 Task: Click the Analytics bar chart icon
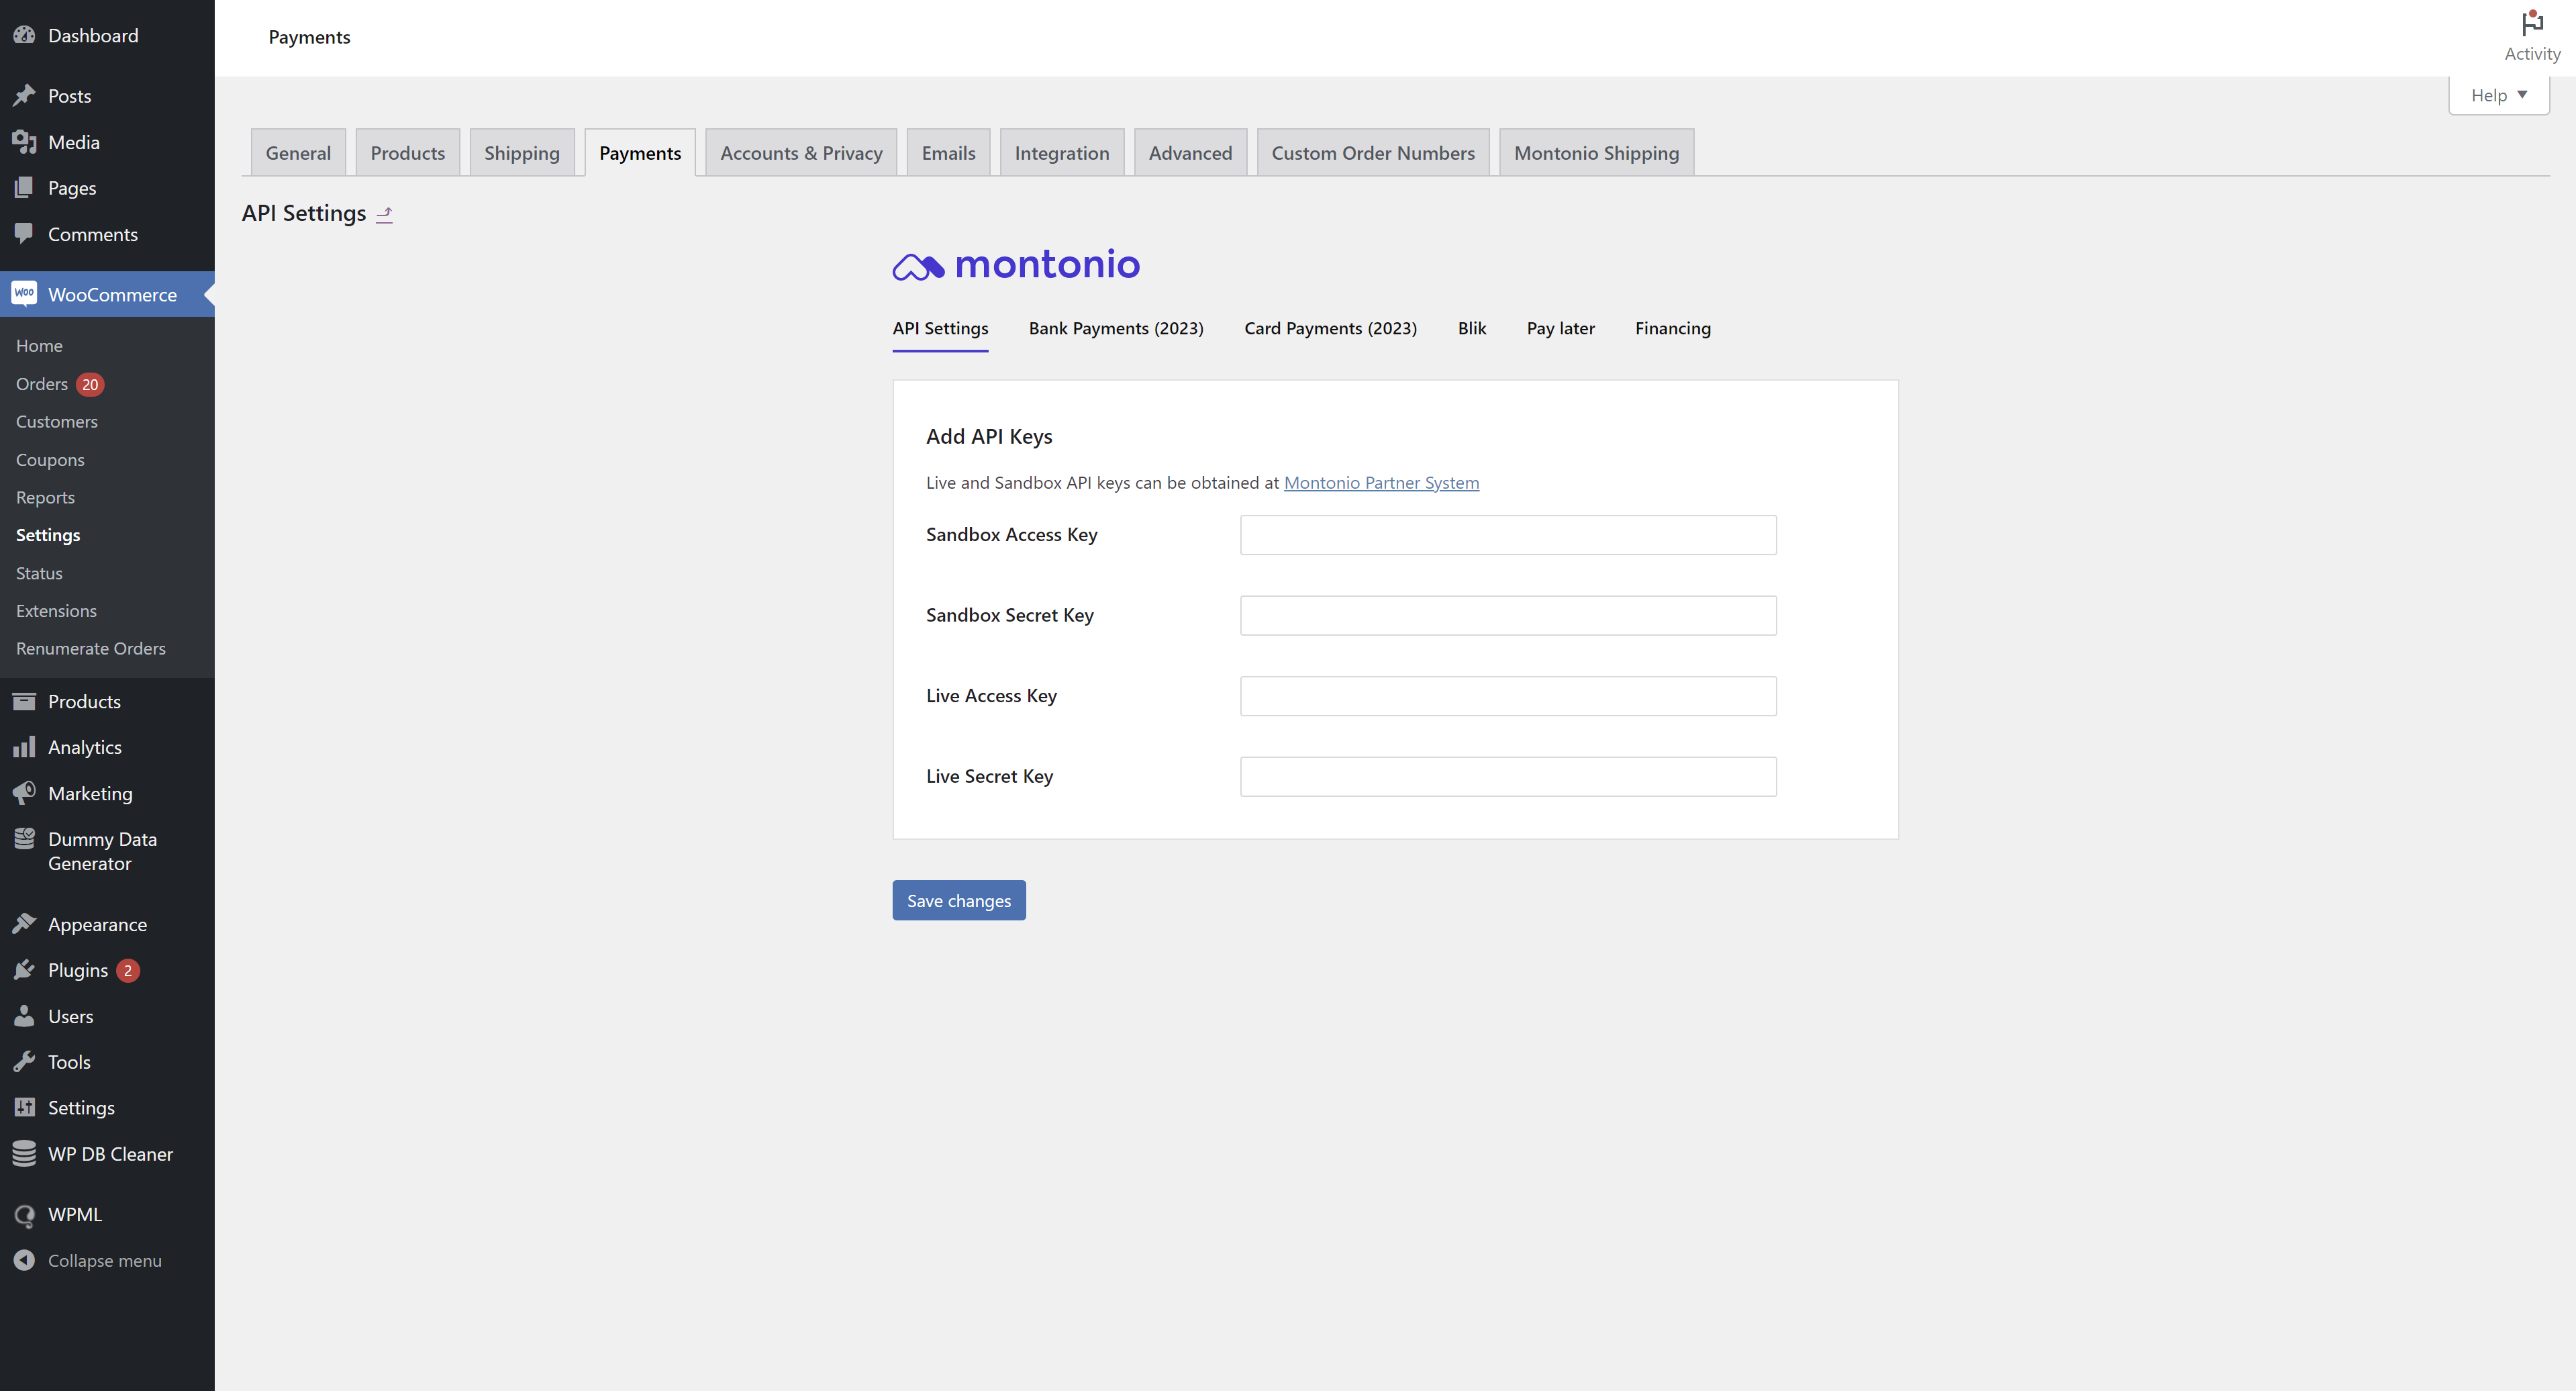tap(24, 747)
